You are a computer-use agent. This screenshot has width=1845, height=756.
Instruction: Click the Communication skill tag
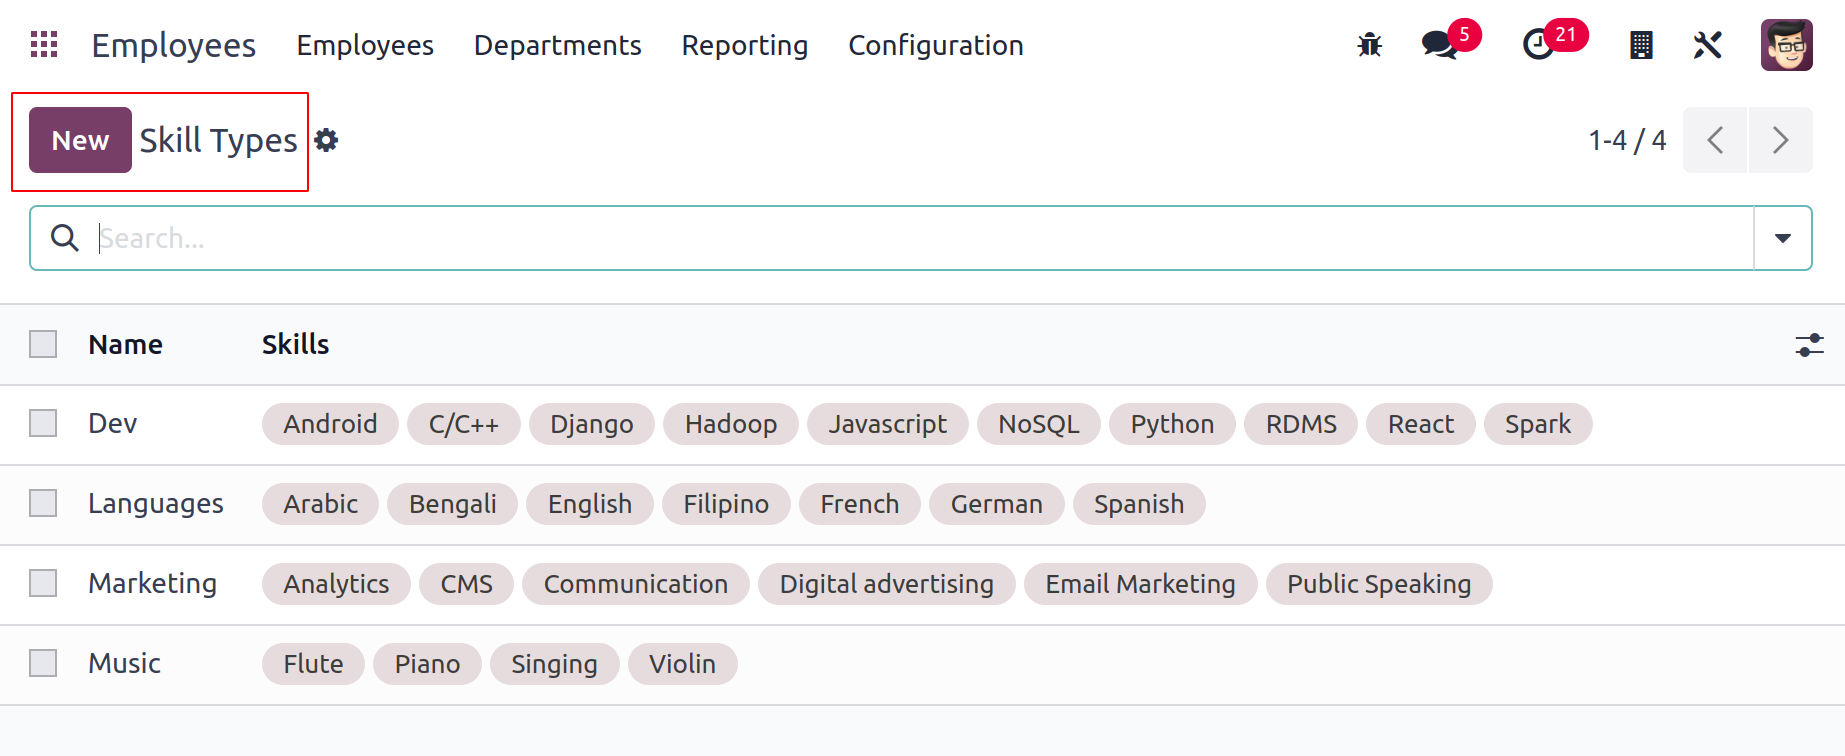(636, 584)
